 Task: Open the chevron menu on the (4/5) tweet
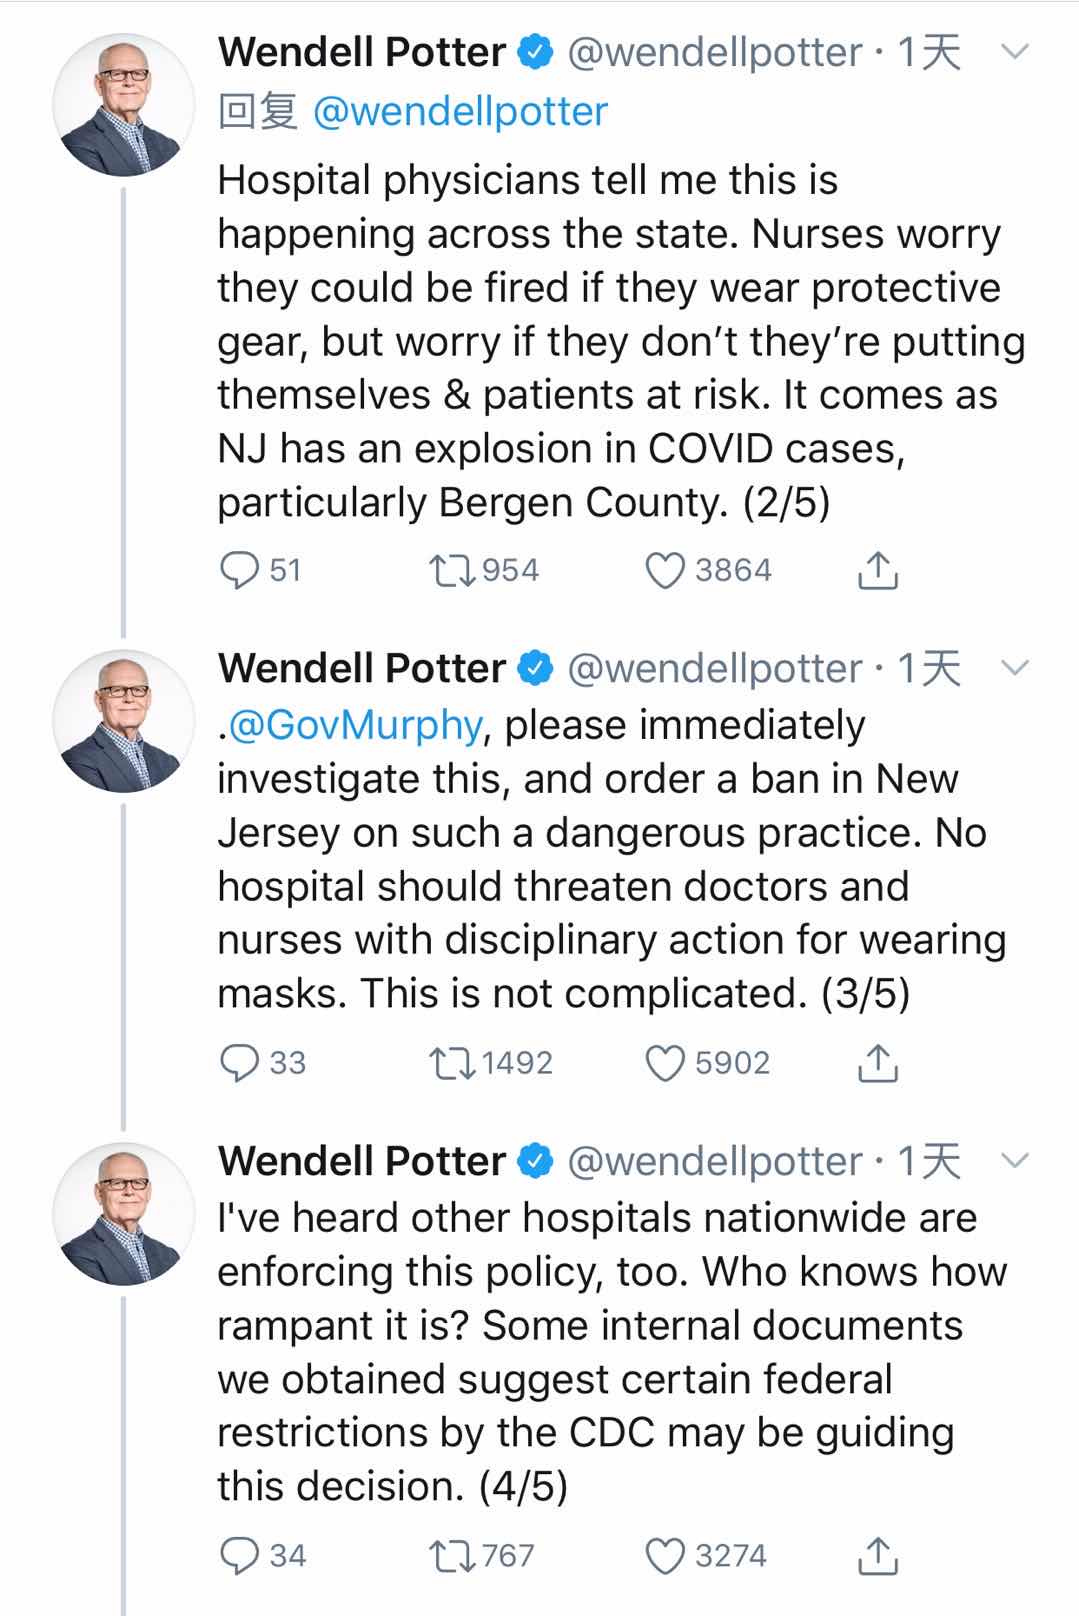point(1014,1161)
